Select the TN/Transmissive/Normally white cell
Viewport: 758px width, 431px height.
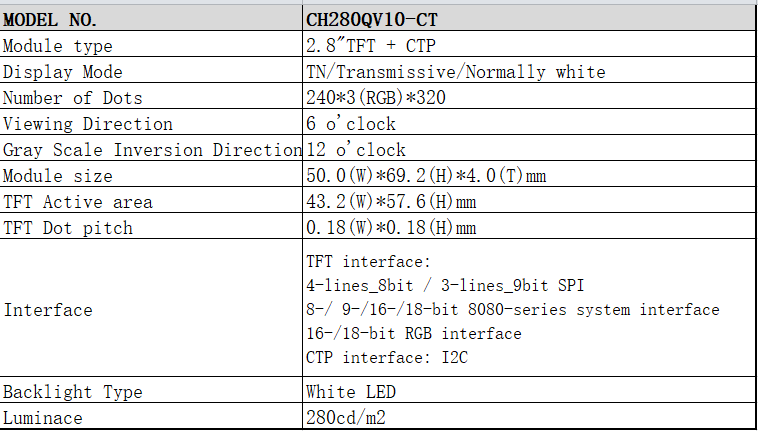pyautogui.click(x=456, y=72)
